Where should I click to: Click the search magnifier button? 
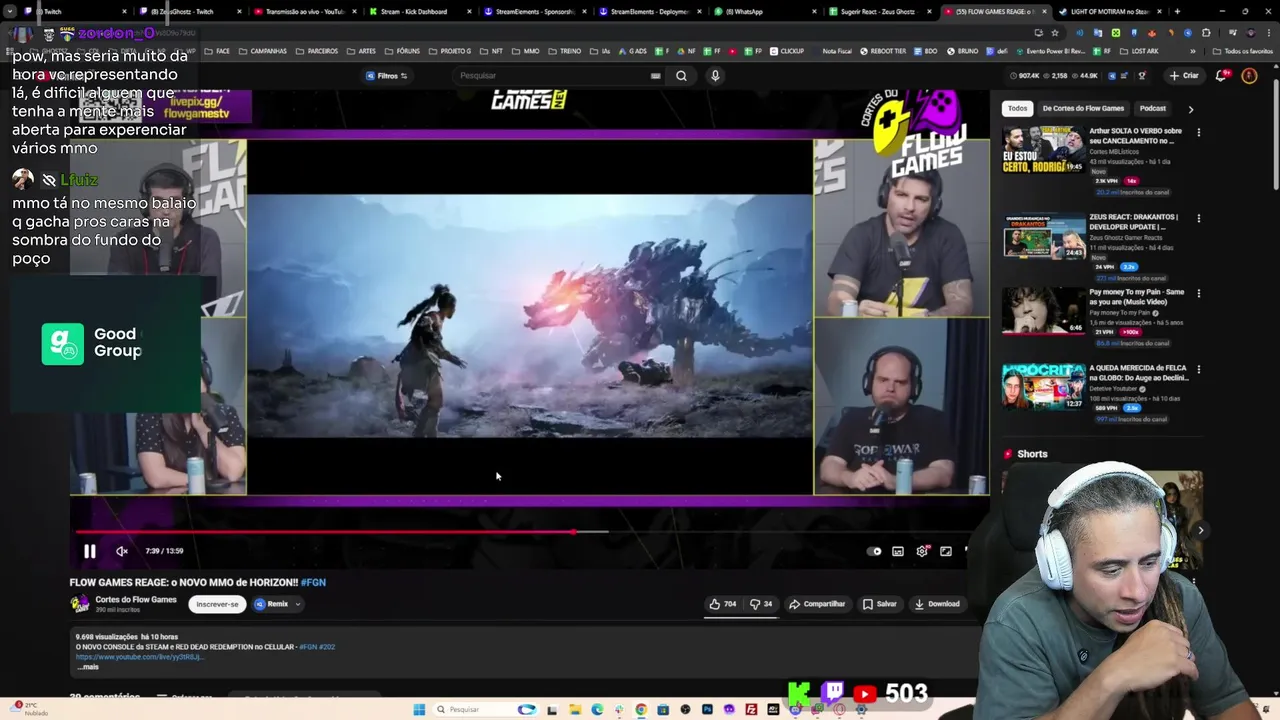click(681, 75)
